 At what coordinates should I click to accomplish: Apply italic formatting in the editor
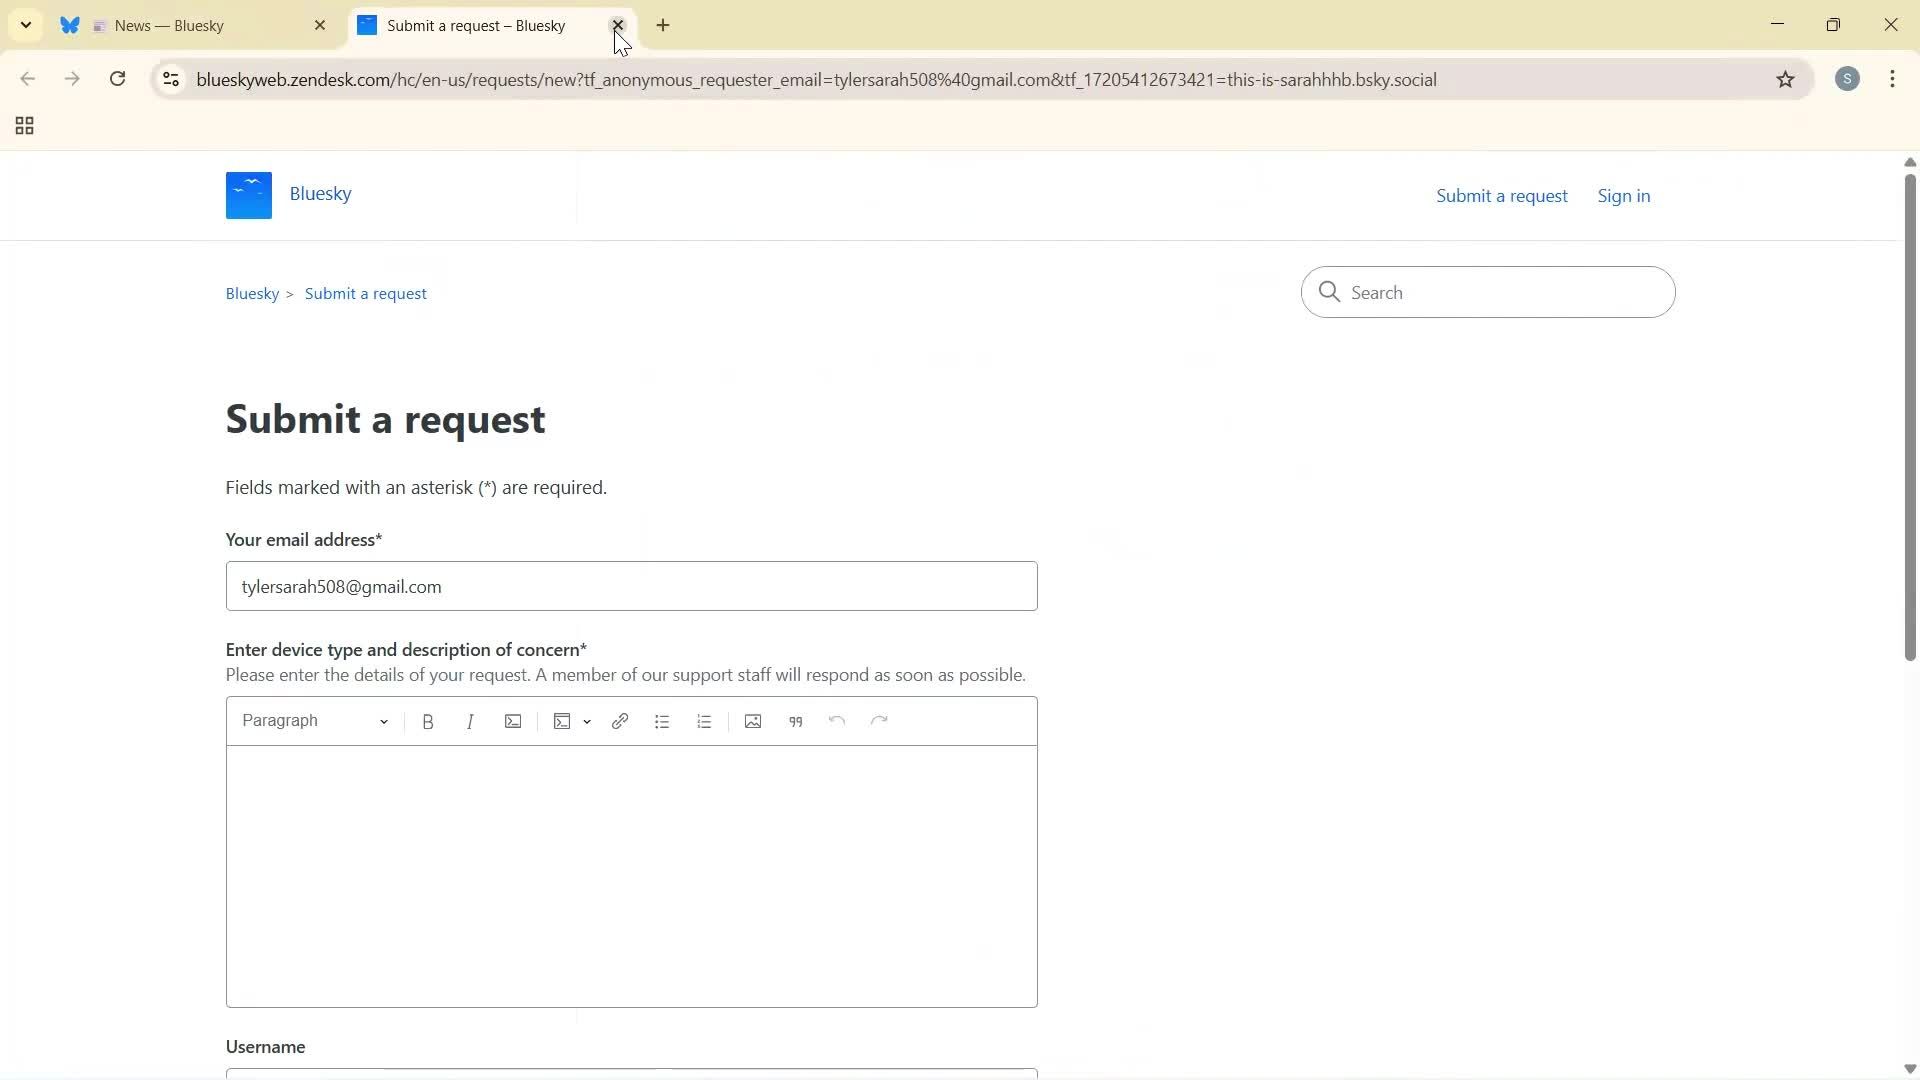pyautogui.click(x=470, y=721)
